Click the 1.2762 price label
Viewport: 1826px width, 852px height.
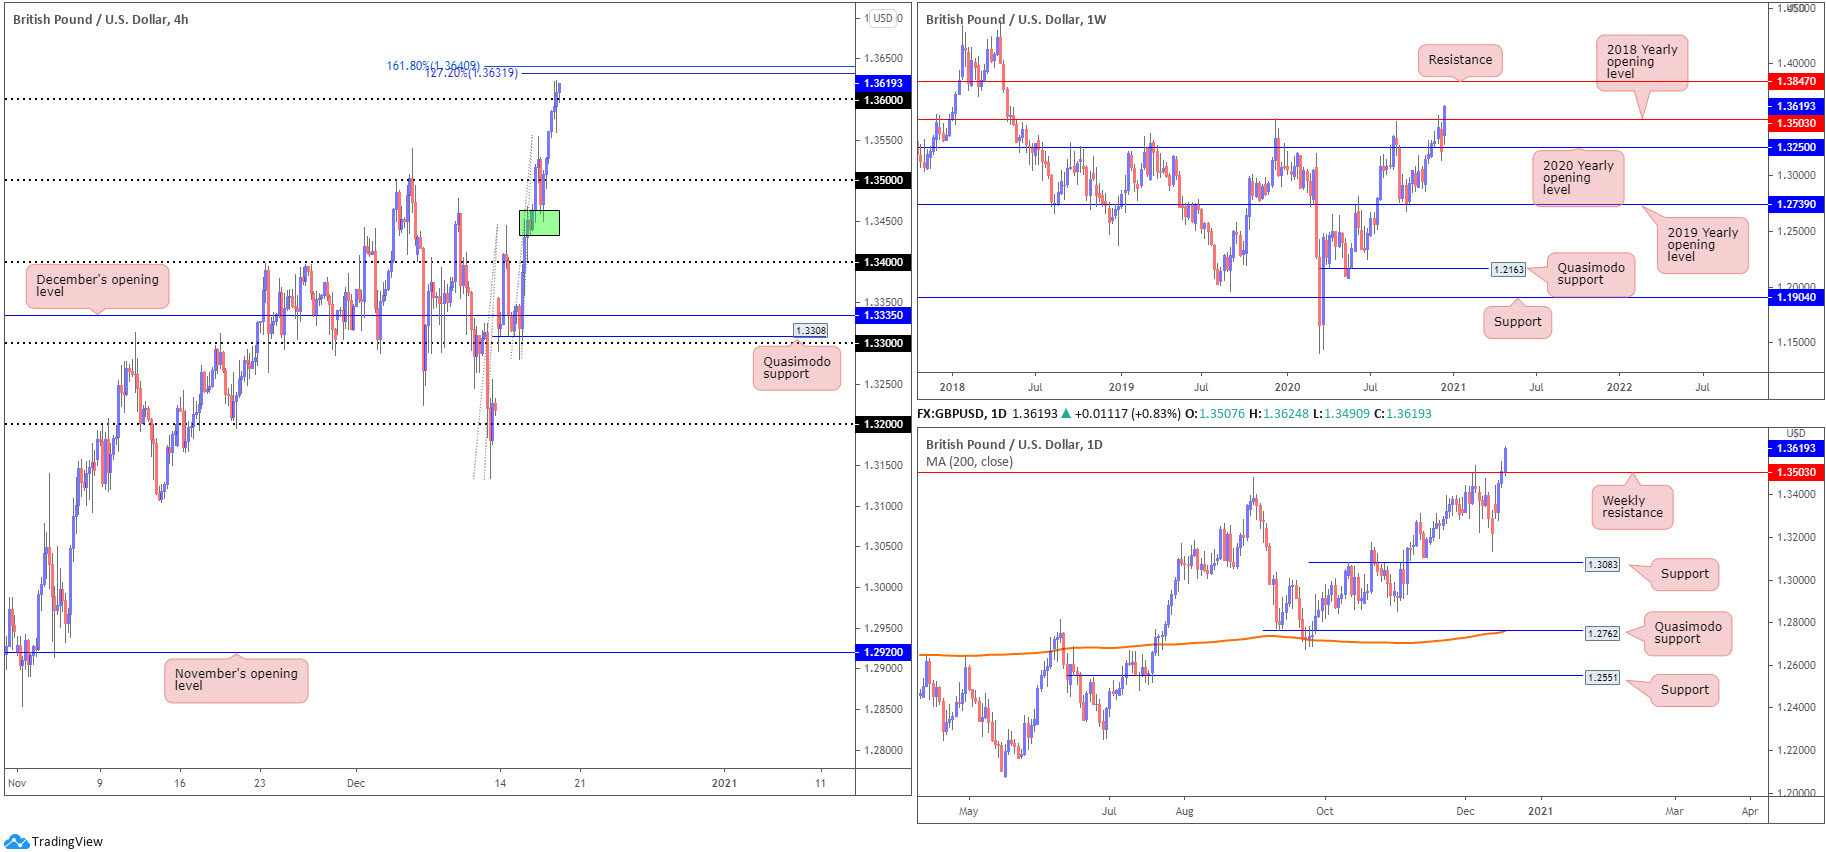tap(1602, 633)
